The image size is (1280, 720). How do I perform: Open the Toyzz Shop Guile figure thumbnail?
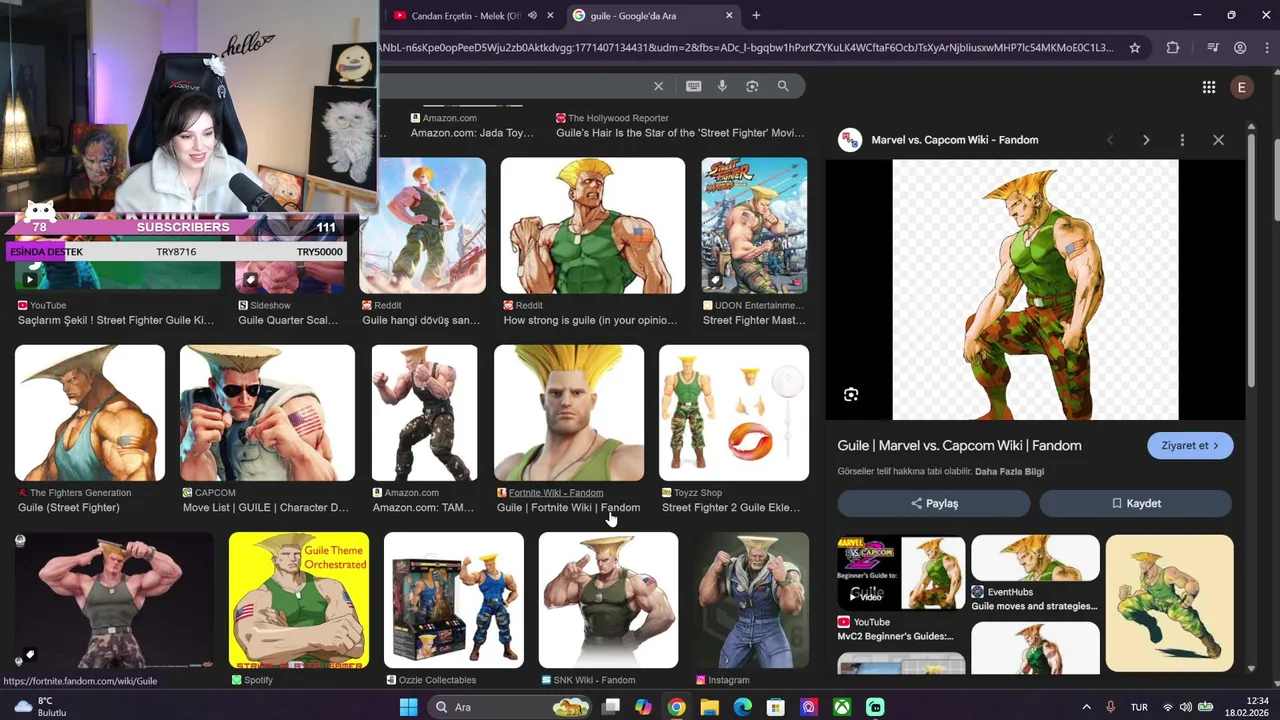click(734, 413)
